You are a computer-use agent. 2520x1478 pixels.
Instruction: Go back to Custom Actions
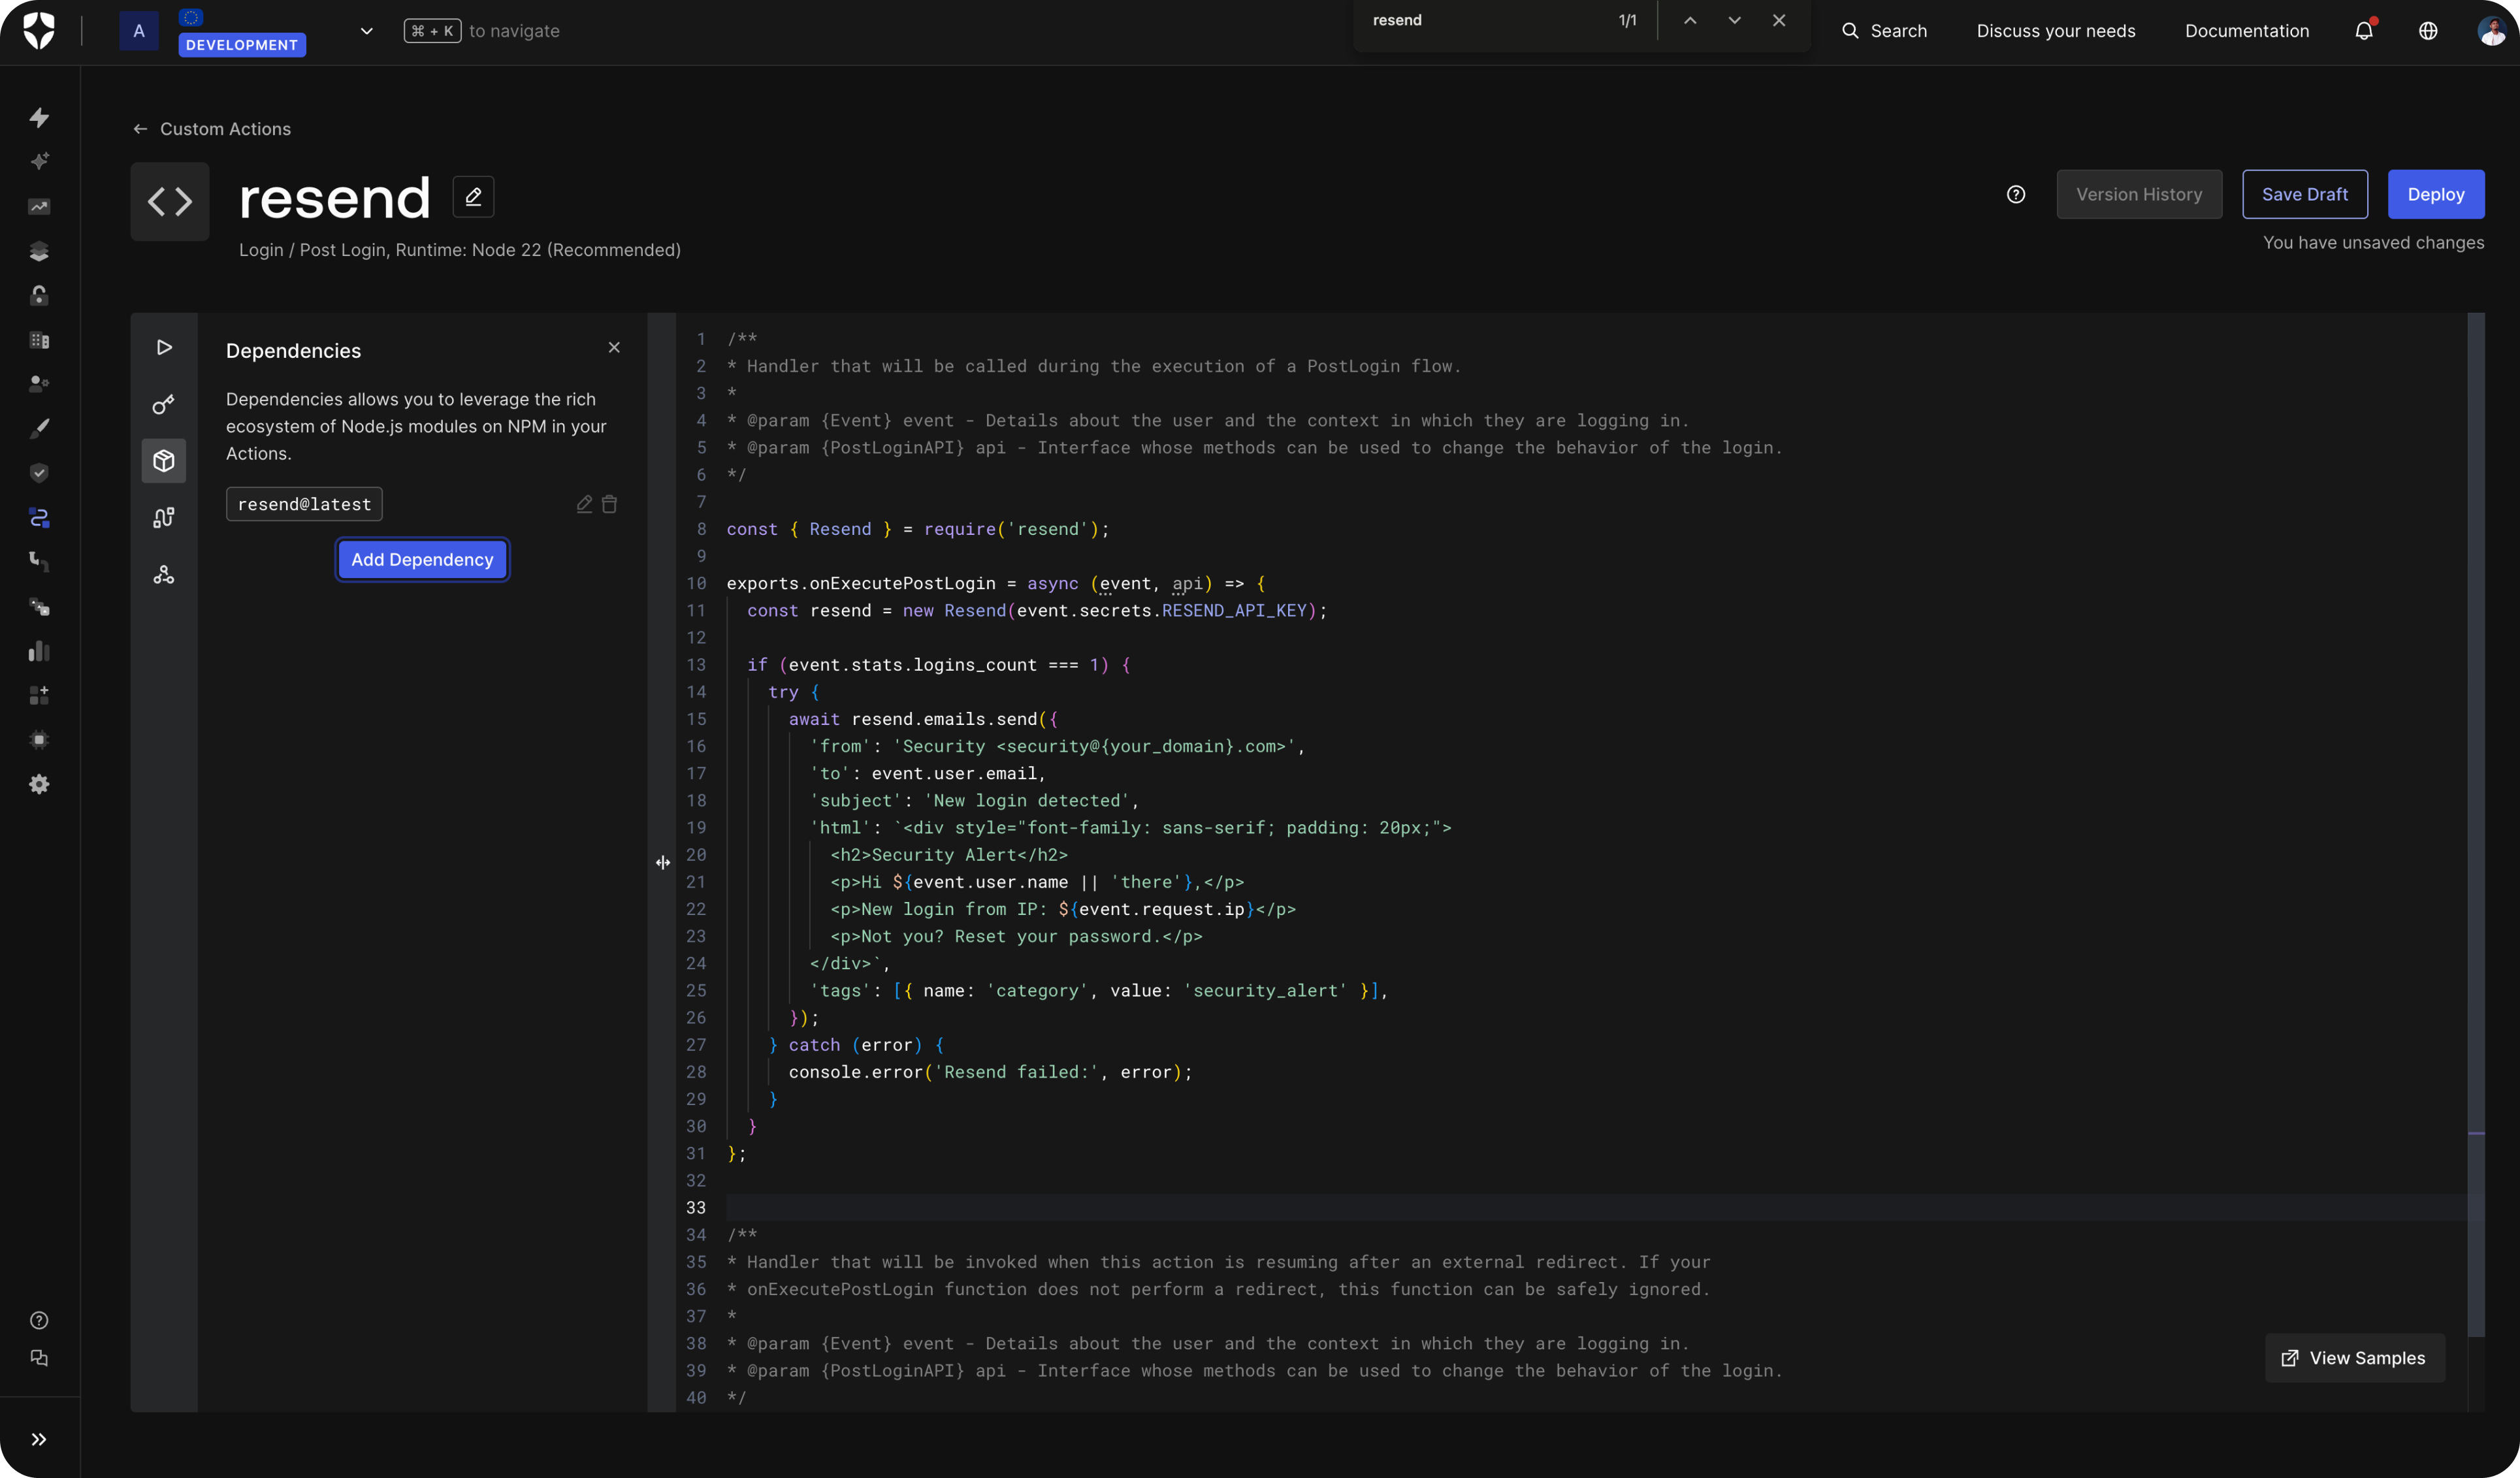tap(212, 129)
